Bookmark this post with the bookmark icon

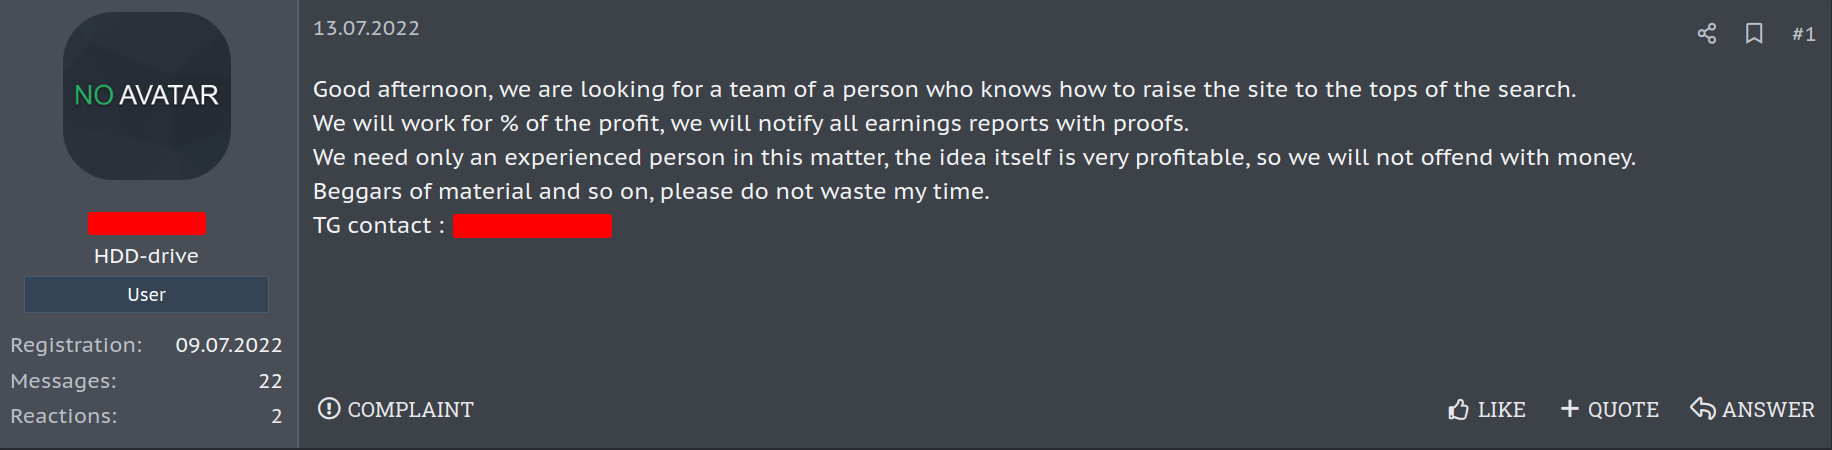click(1754, 34)
